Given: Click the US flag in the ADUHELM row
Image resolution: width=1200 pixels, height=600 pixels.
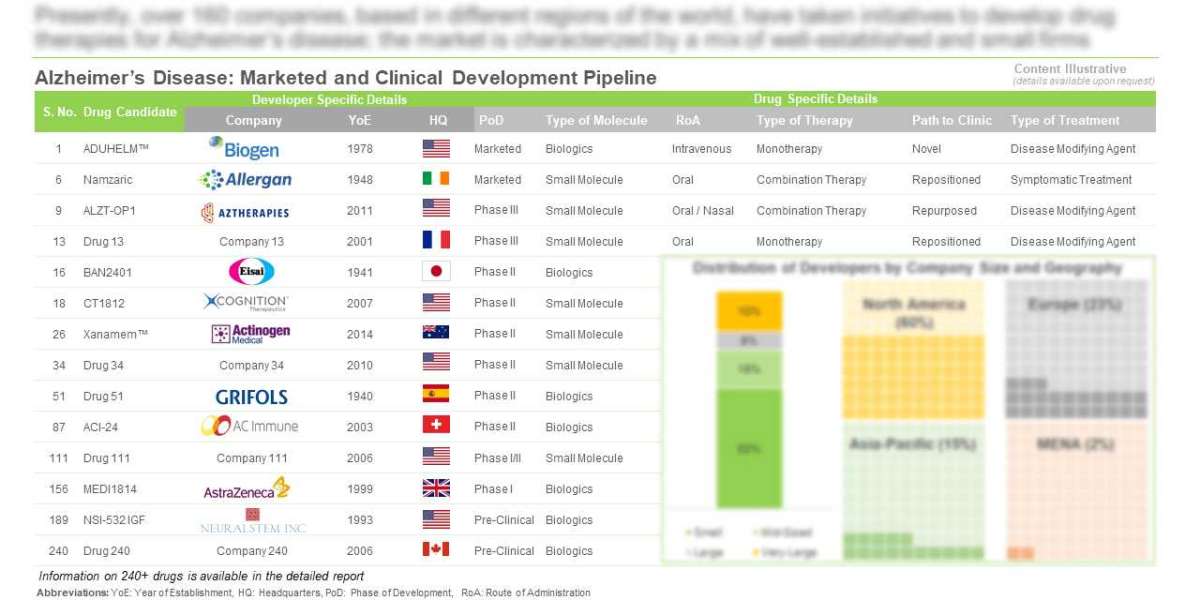Looking at the screenshot, I should click(x=436, y=148).
